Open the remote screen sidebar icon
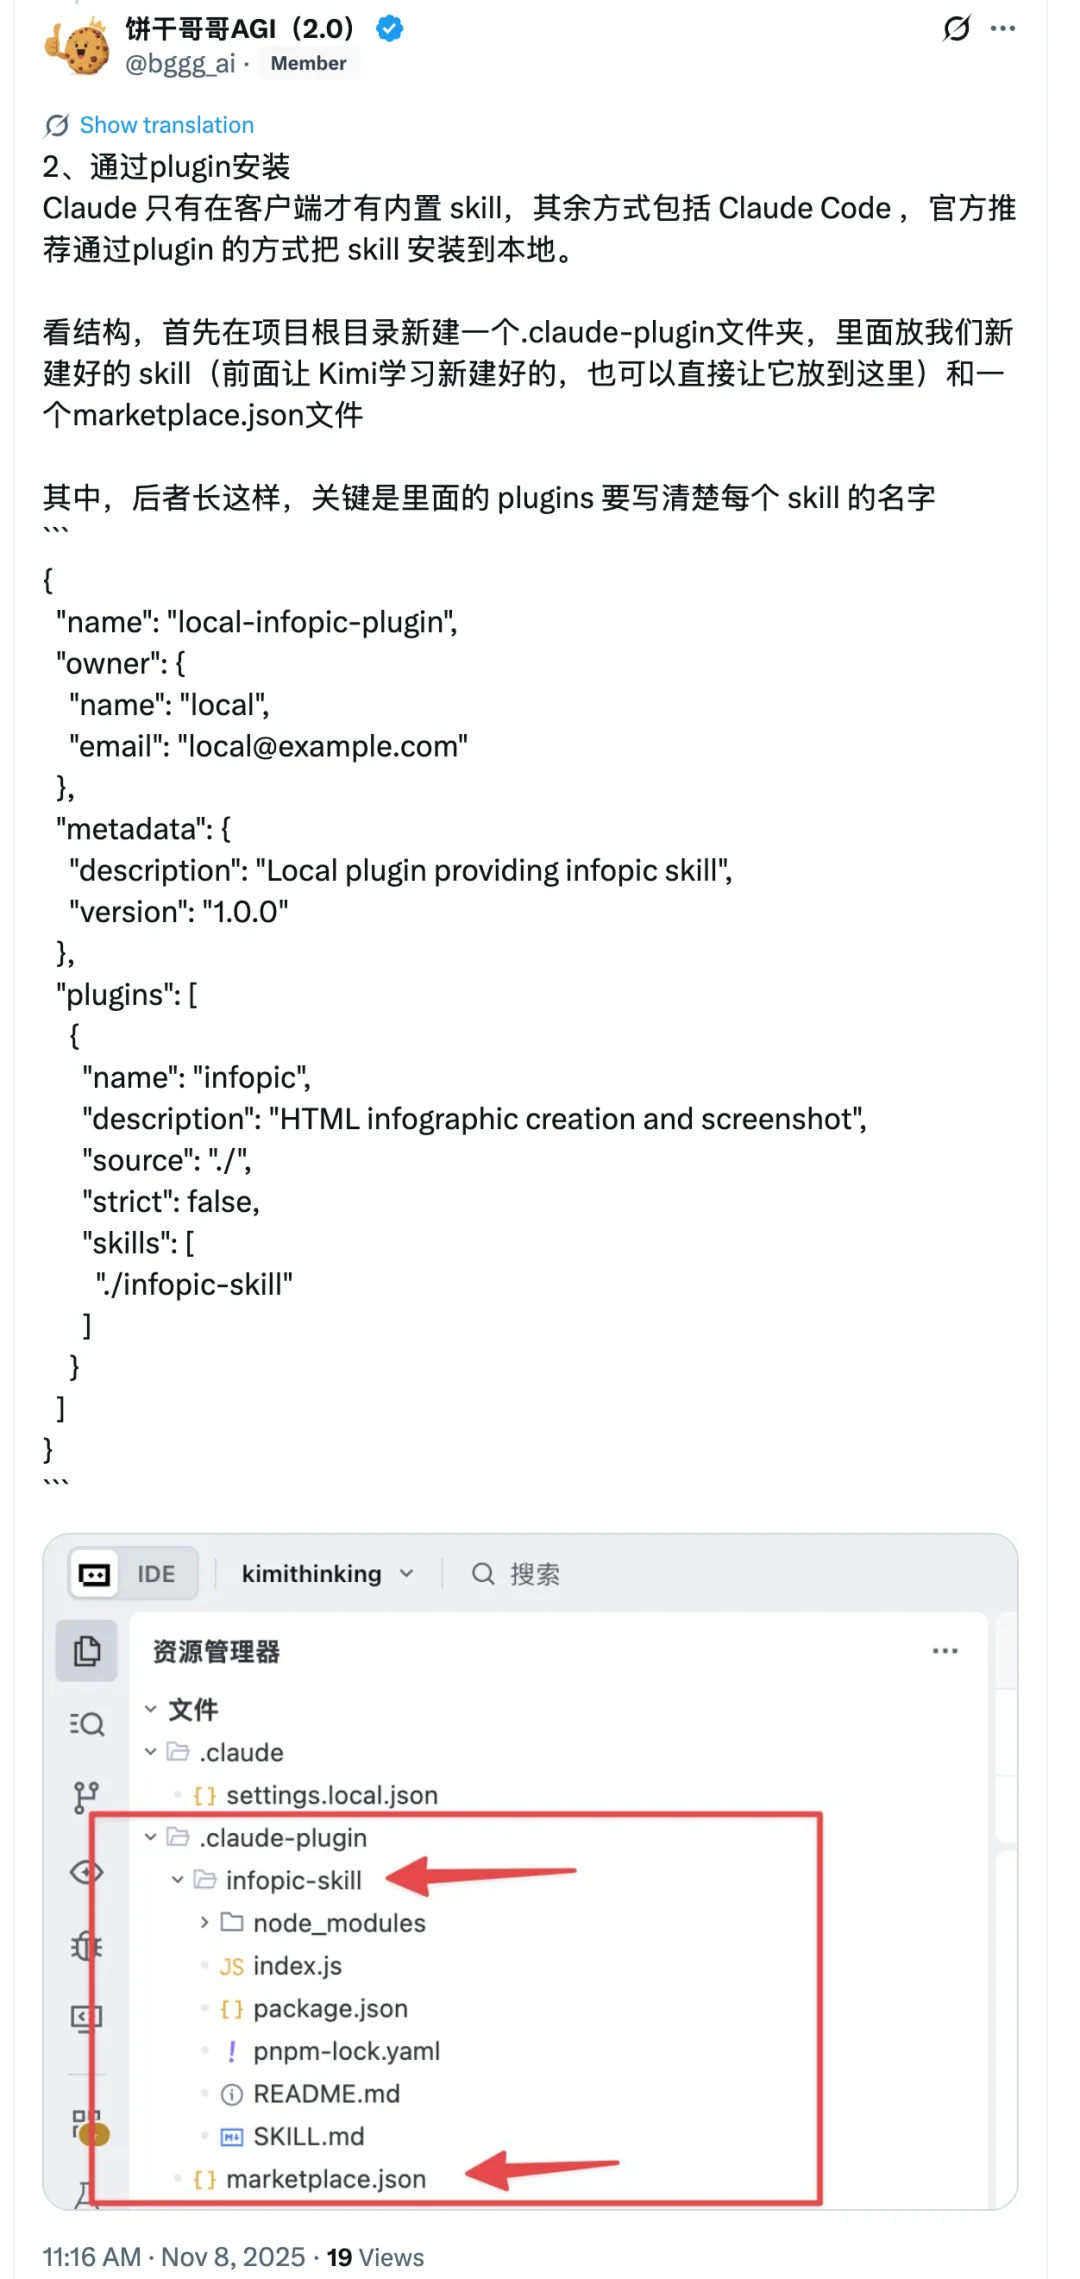Viewport: 1080px width, 2279px height. click(87, 2018)
